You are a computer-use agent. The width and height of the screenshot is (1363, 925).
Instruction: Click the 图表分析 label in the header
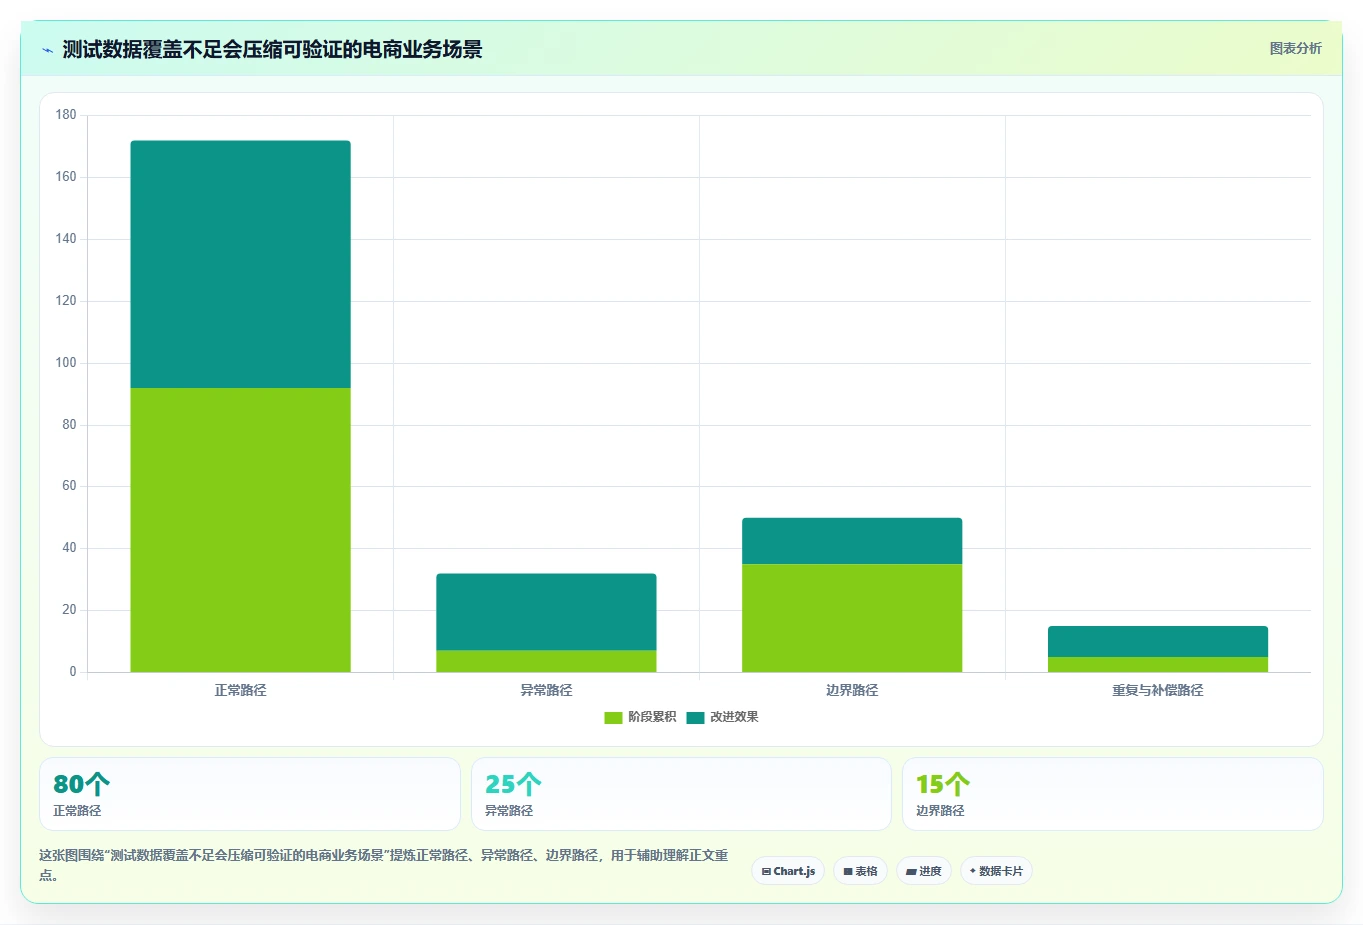pos(1295,48)
